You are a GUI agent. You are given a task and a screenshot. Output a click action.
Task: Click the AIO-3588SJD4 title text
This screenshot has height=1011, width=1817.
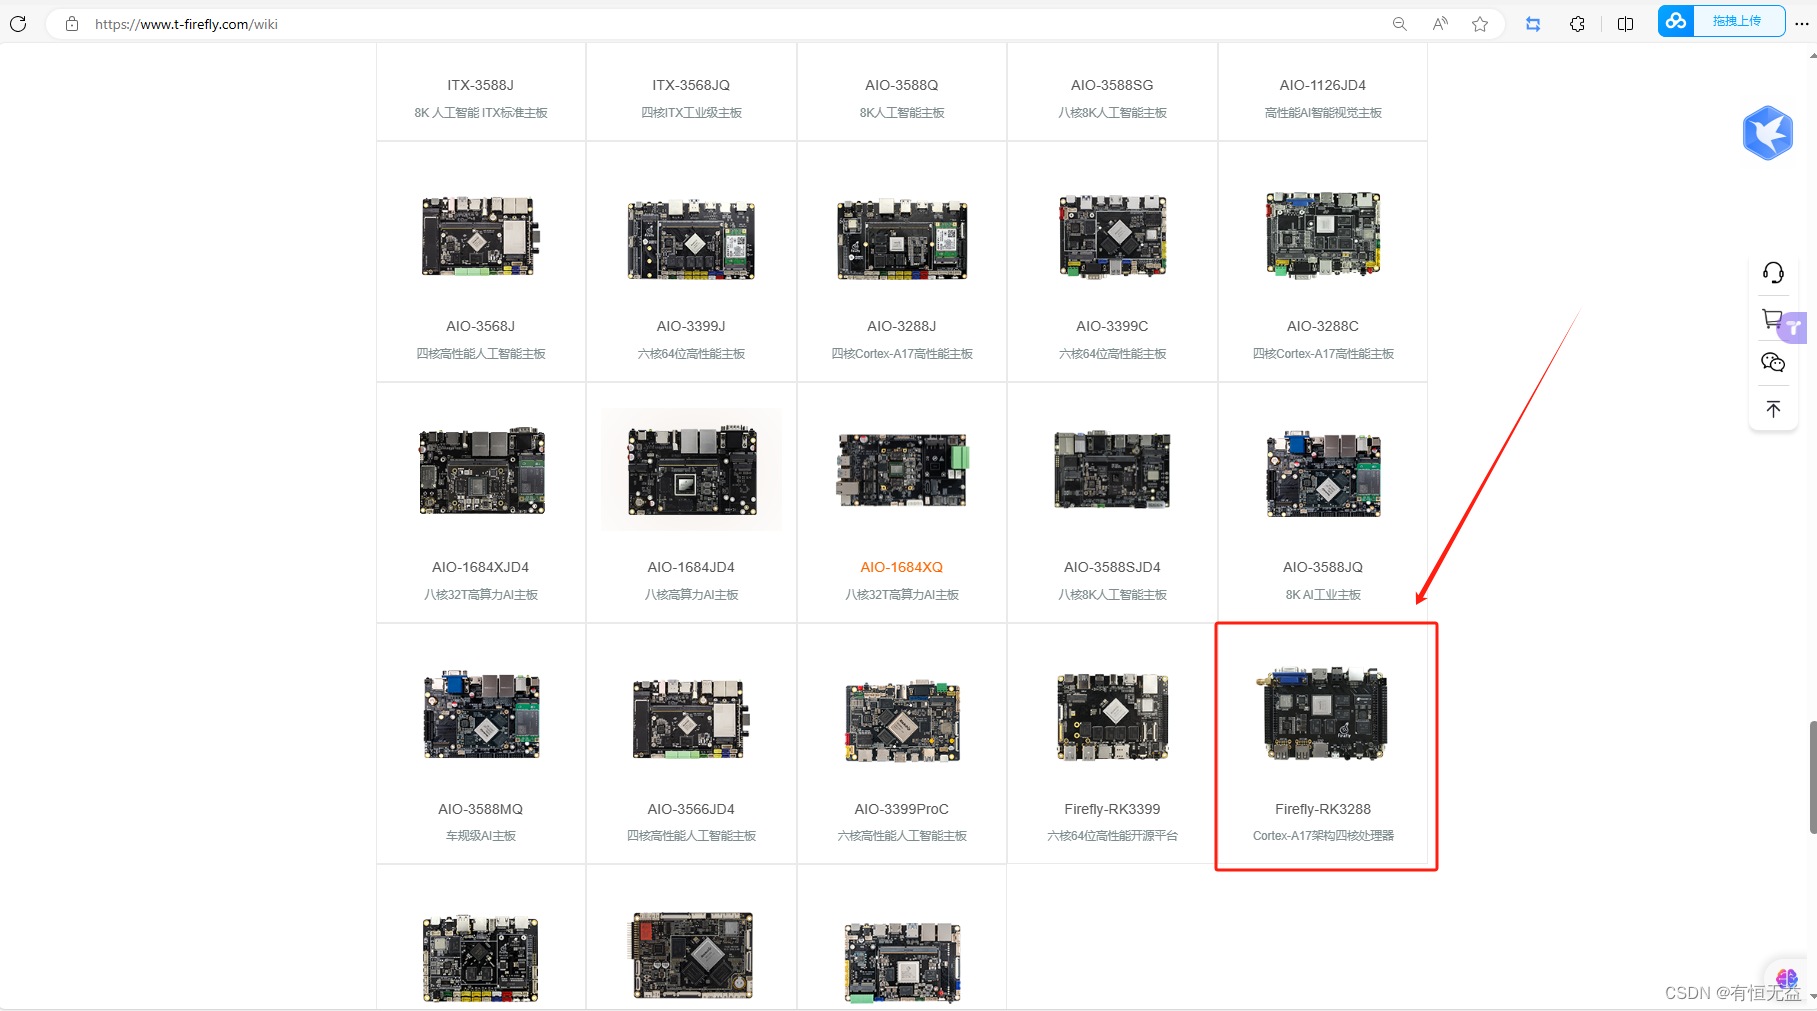(1112, 567)
